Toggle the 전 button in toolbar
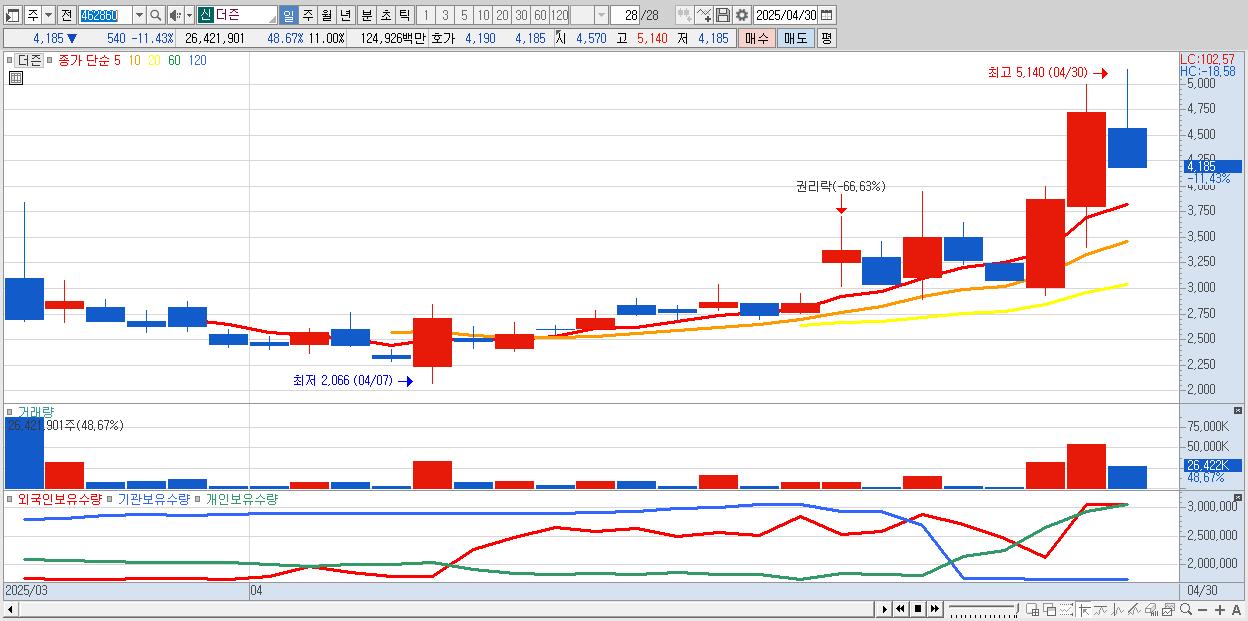This screenshot has width=1248, height=621. pyautogui.click(x=66, y=15)
